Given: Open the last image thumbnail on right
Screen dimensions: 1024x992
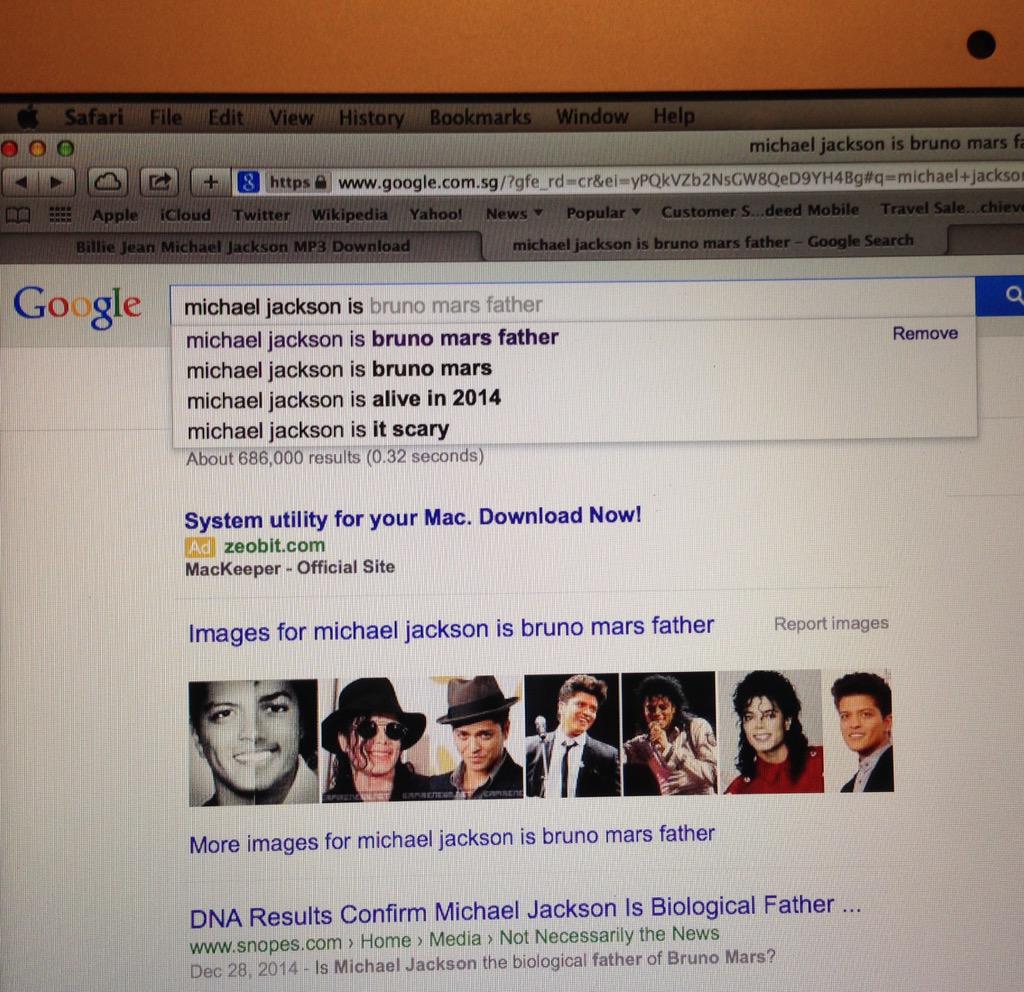Looking at the screenshot, I should tap(861, 731).
